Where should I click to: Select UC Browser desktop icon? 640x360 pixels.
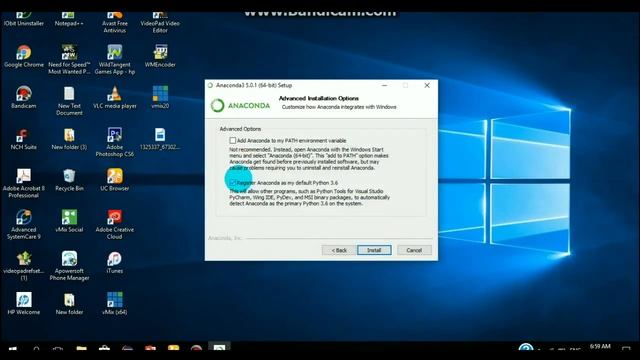click(x=115, y=180)
